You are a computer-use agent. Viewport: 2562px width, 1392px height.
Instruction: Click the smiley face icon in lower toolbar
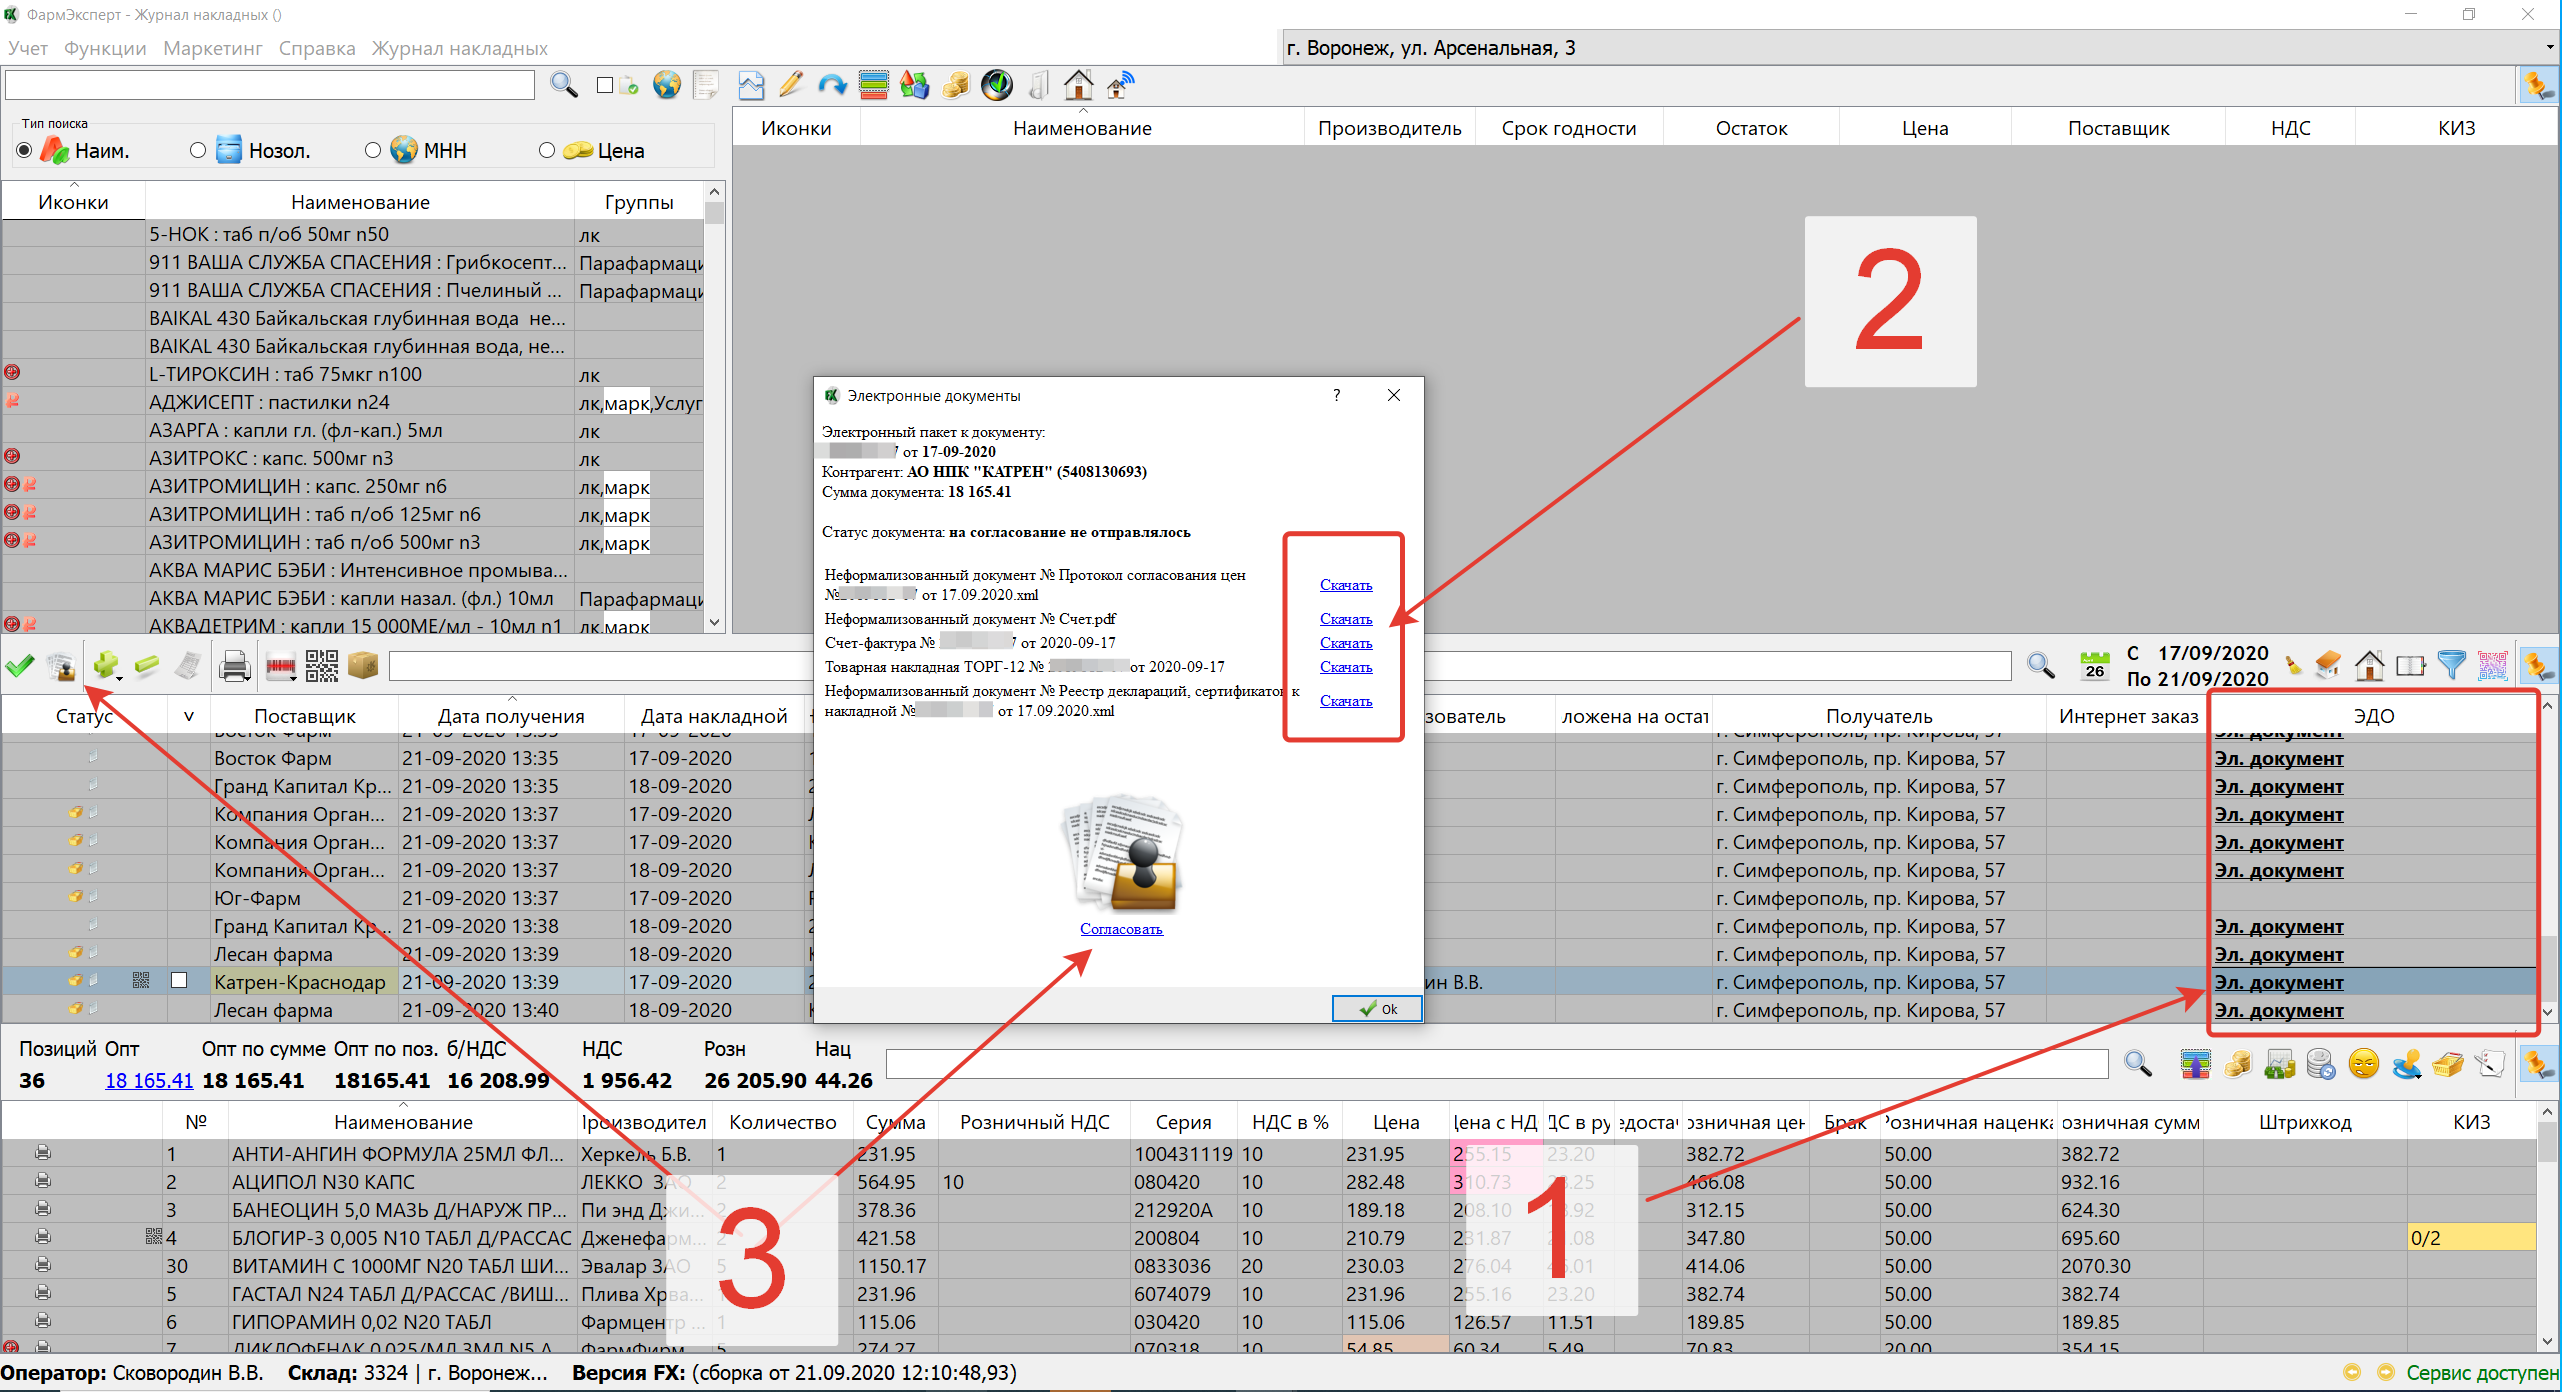[2363, 1064]
